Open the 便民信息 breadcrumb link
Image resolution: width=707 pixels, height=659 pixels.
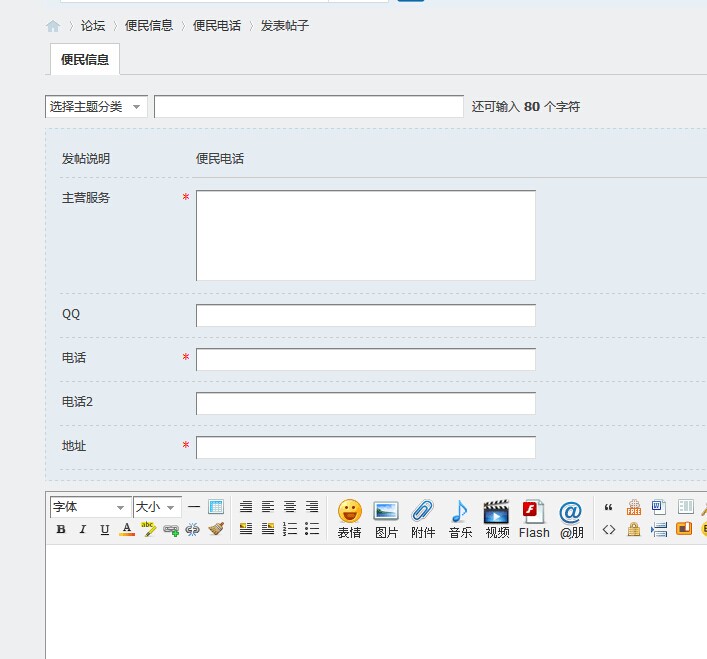pyautogui.click(x=149, y=26)
